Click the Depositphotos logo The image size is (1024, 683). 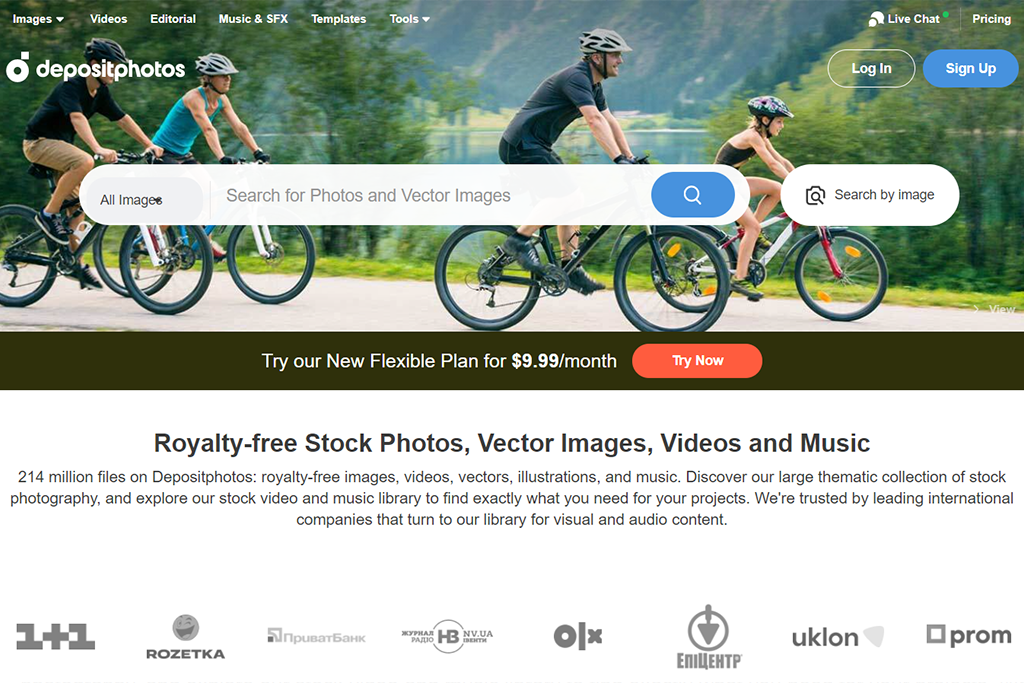pos(96,68)
